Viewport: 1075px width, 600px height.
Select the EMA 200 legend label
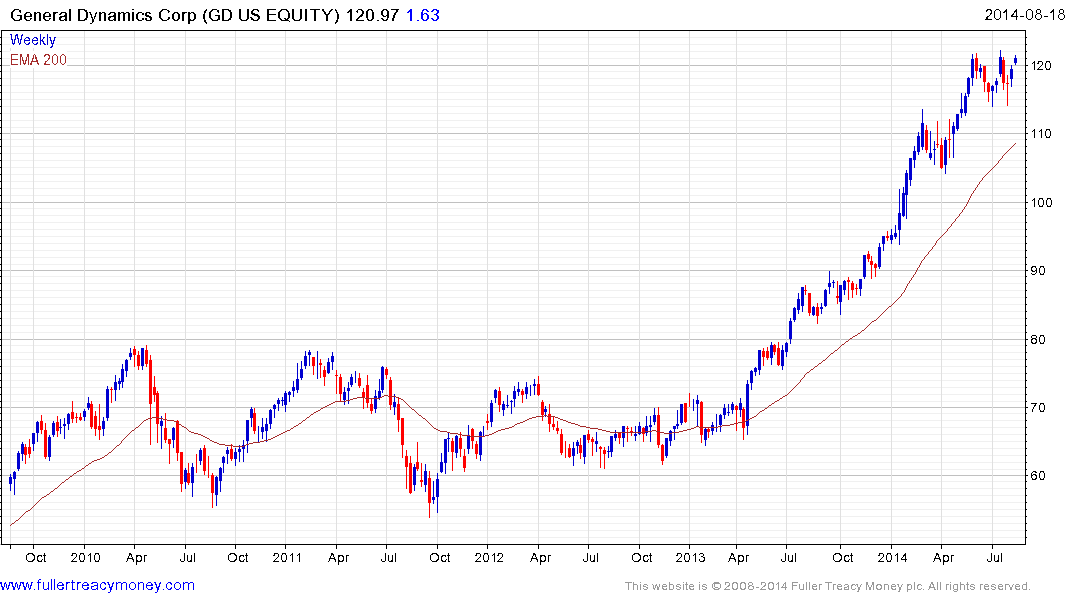tap(39, 60)
